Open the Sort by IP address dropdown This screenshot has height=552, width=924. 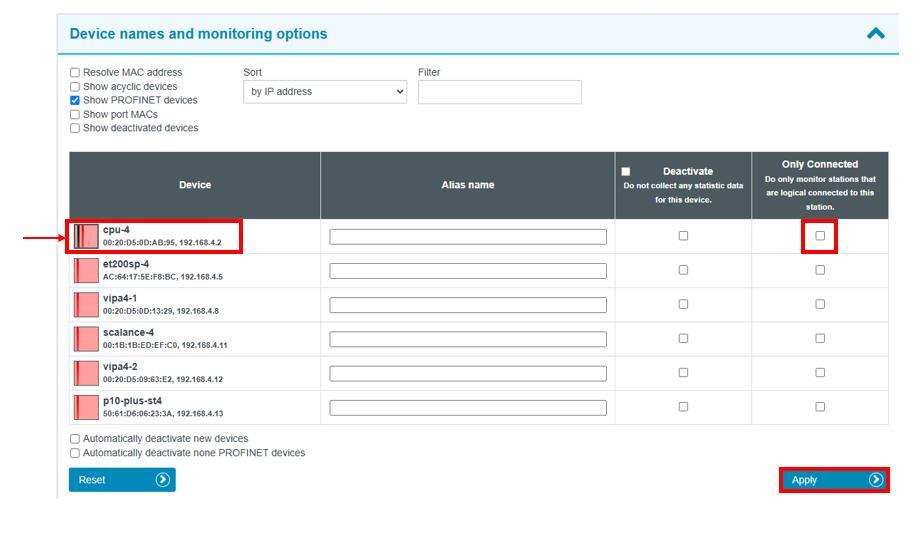[325, 92]
